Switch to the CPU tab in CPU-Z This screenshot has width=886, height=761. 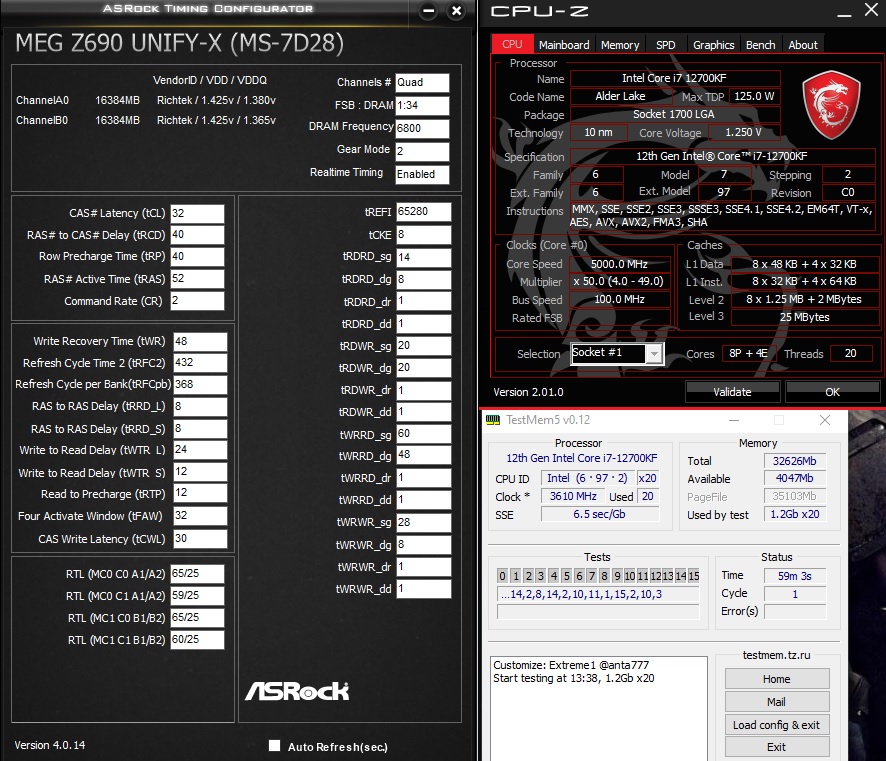(x=513, y=44)
